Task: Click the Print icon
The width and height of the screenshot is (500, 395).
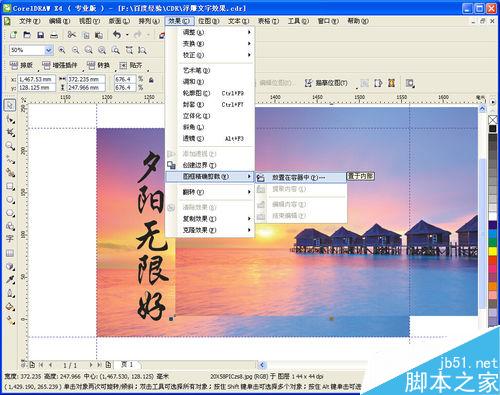Action: click(54, 35)
